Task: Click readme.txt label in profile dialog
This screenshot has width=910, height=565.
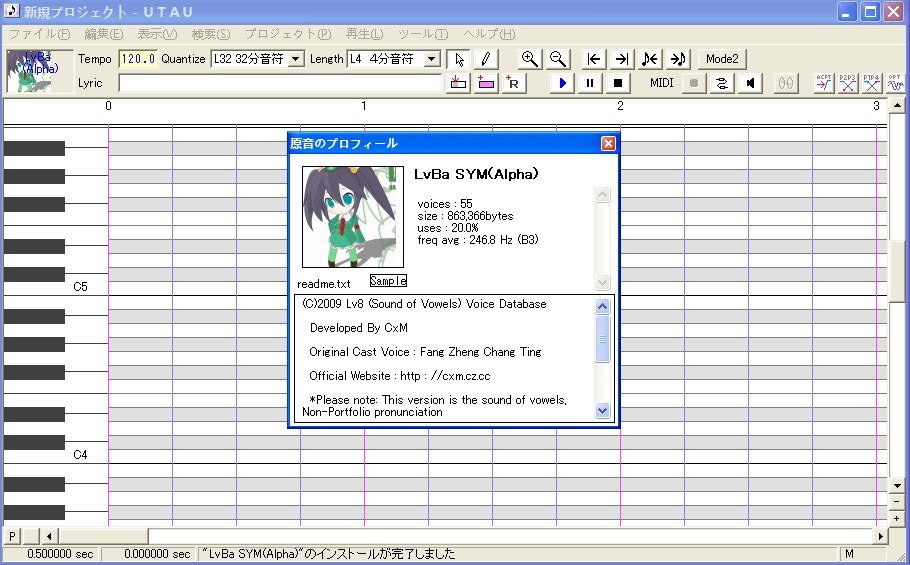Action: (324, 284)
